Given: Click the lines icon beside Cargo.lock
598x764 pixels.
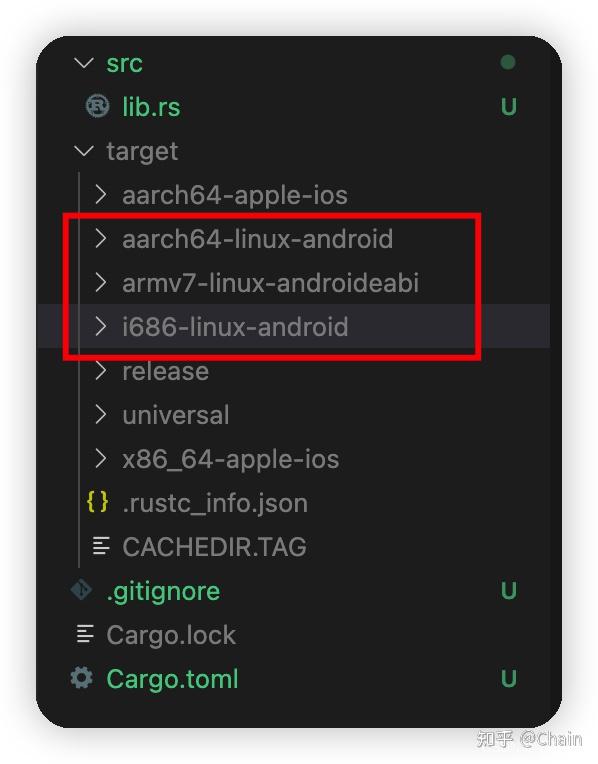Looking at the screenshot, I should tap(85, 634).
